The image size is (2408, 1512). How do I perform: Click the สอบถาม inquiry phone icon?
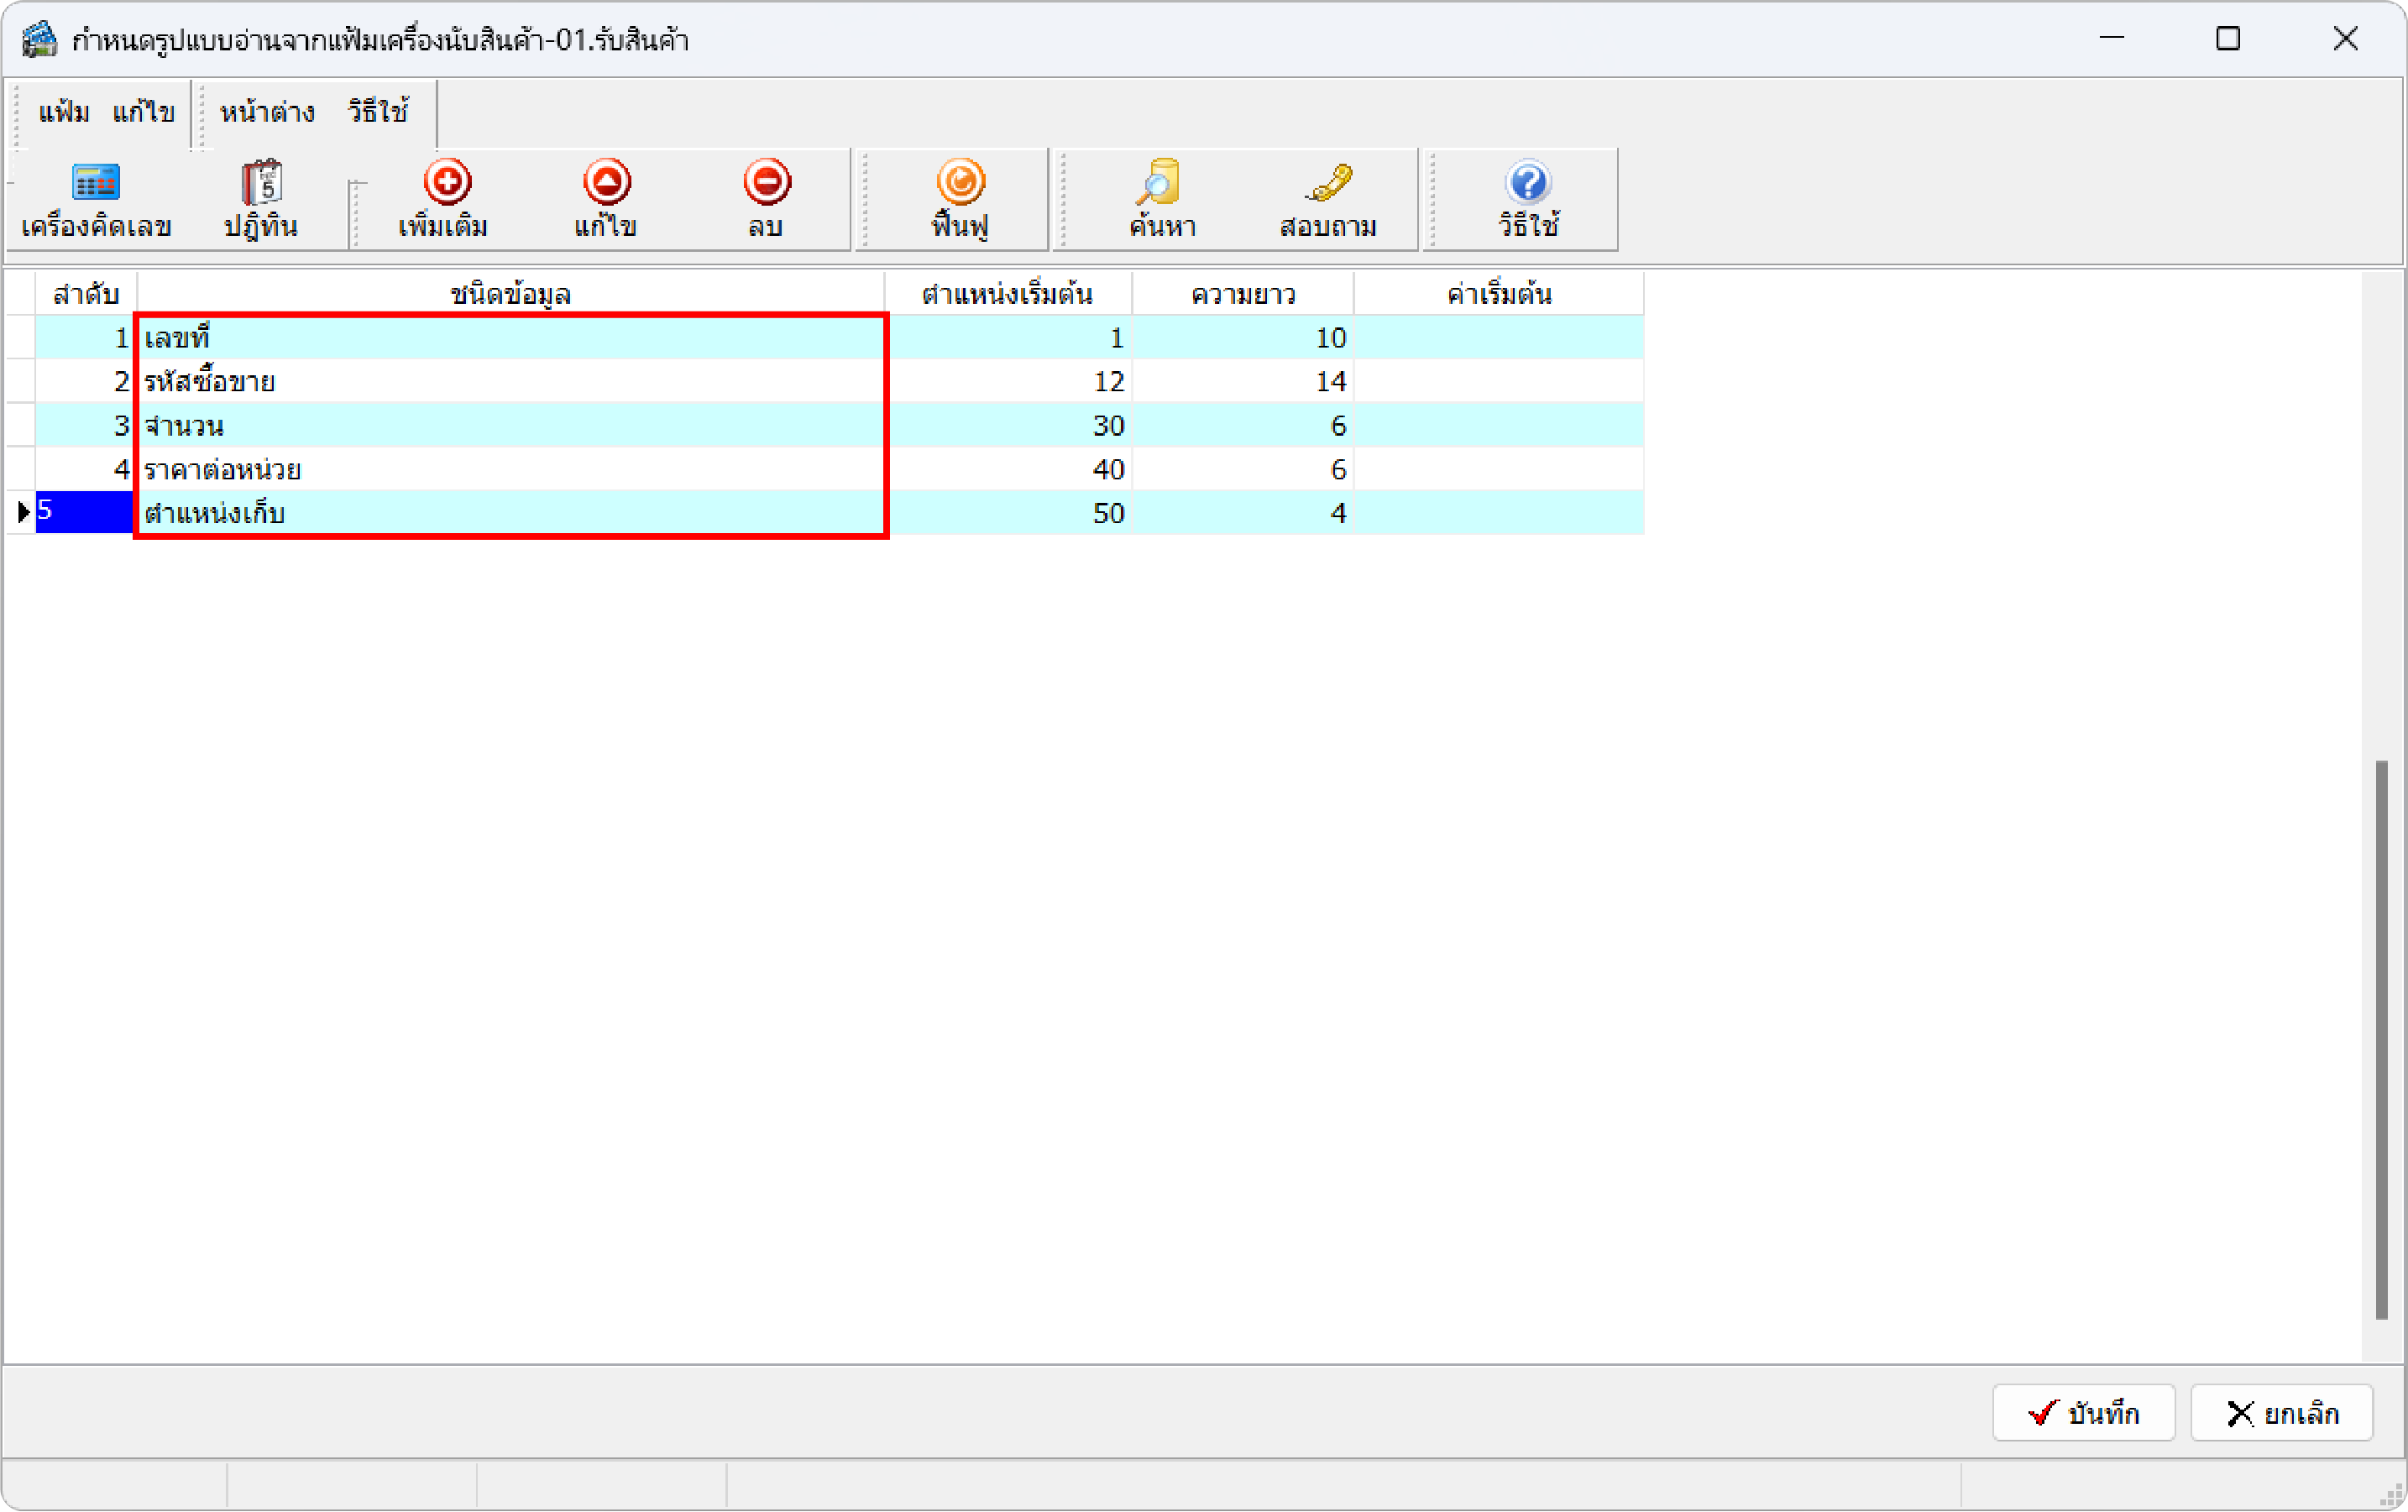pos(1328,201)
